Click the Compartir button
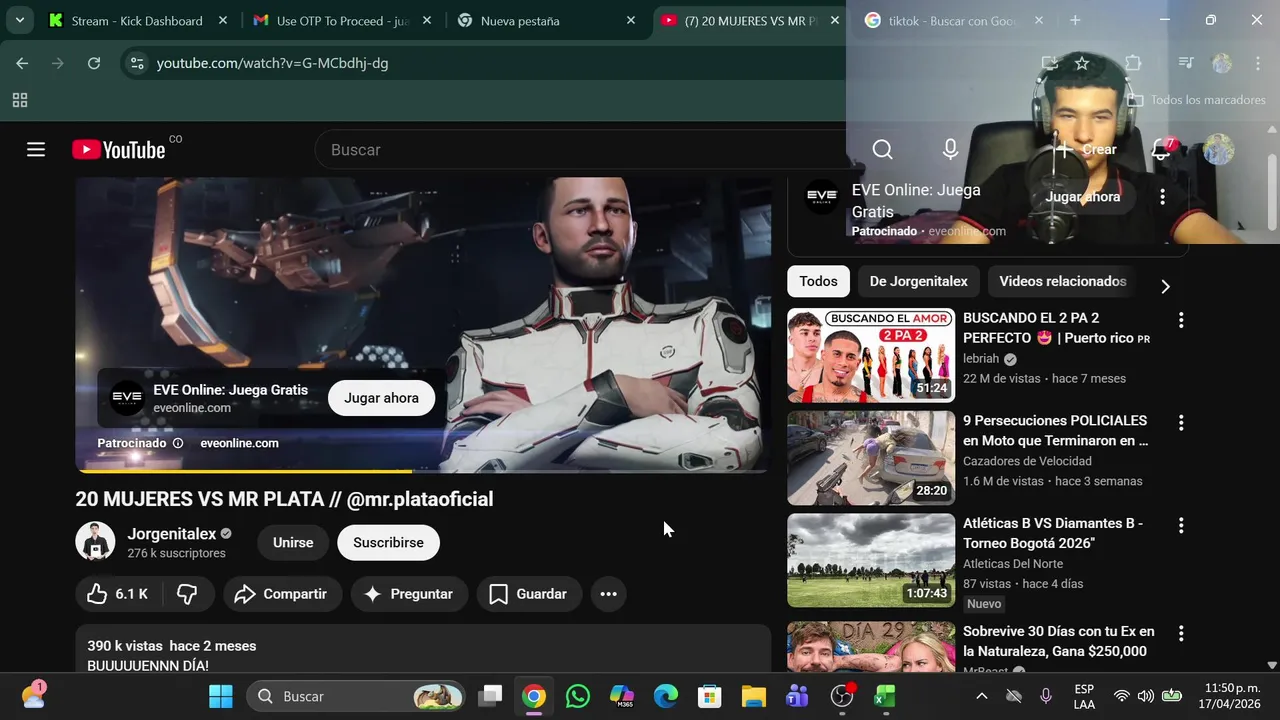This screenshot has height=720, width=1280. [x=282, y=594]
